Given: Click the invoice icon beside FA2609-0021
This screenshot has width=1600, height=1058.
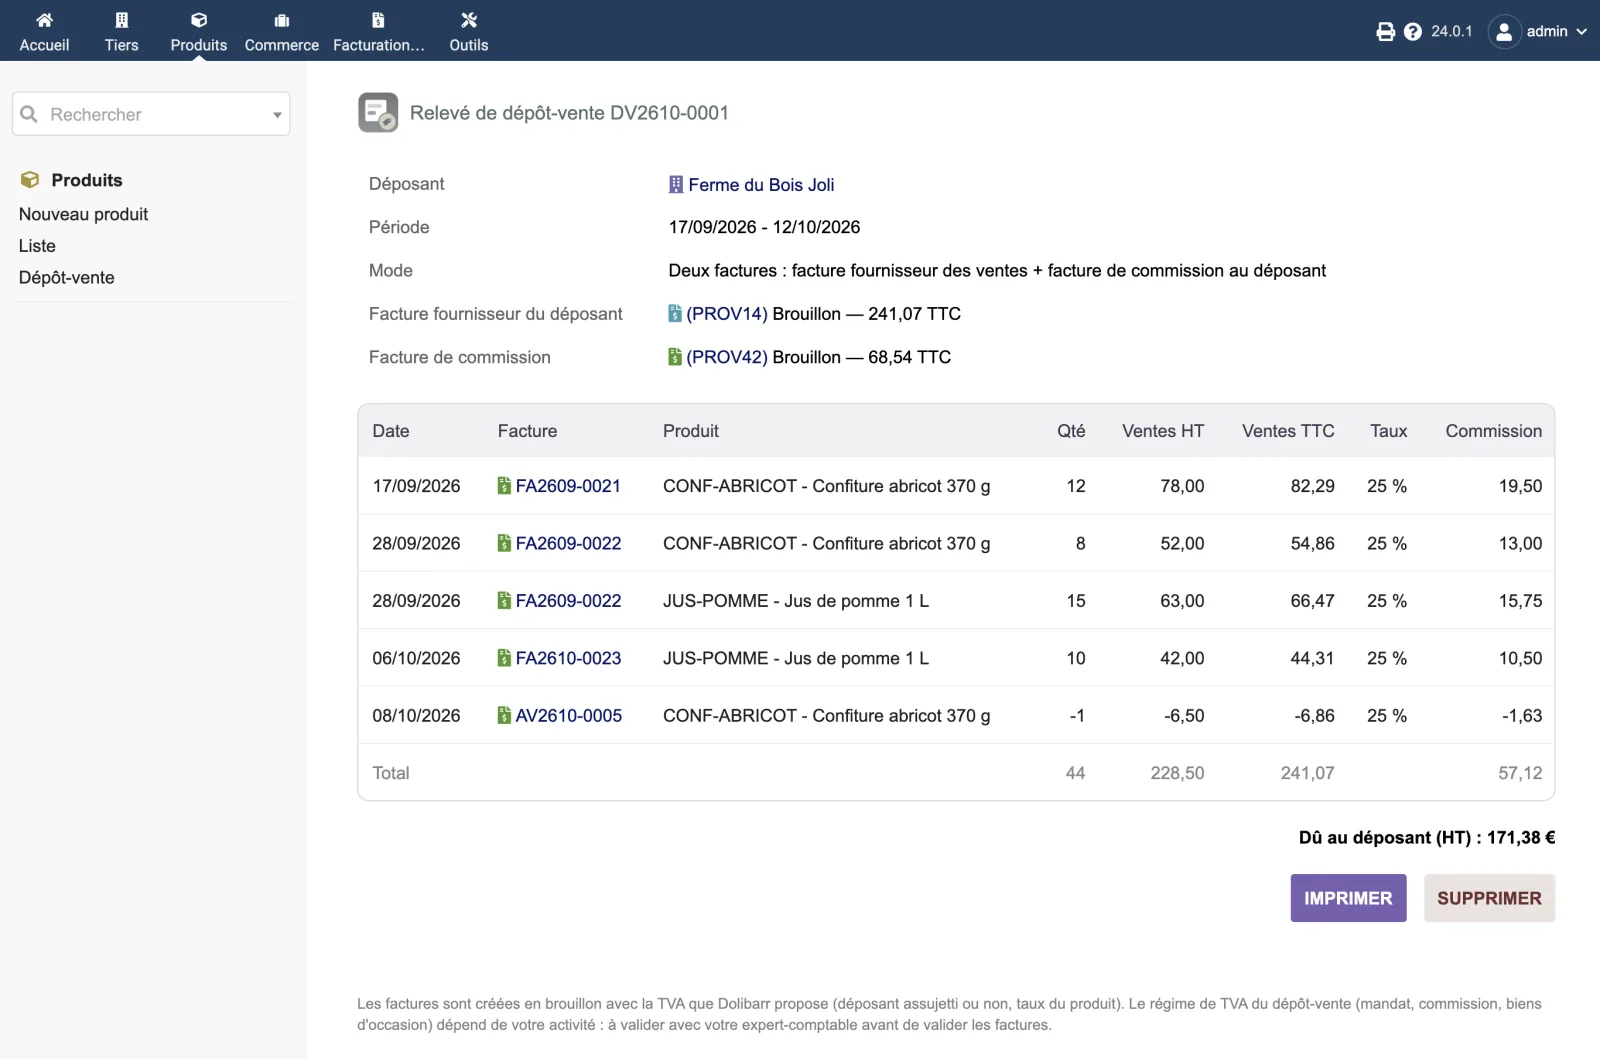Looking at the screenshot, I should click(504, 486).
